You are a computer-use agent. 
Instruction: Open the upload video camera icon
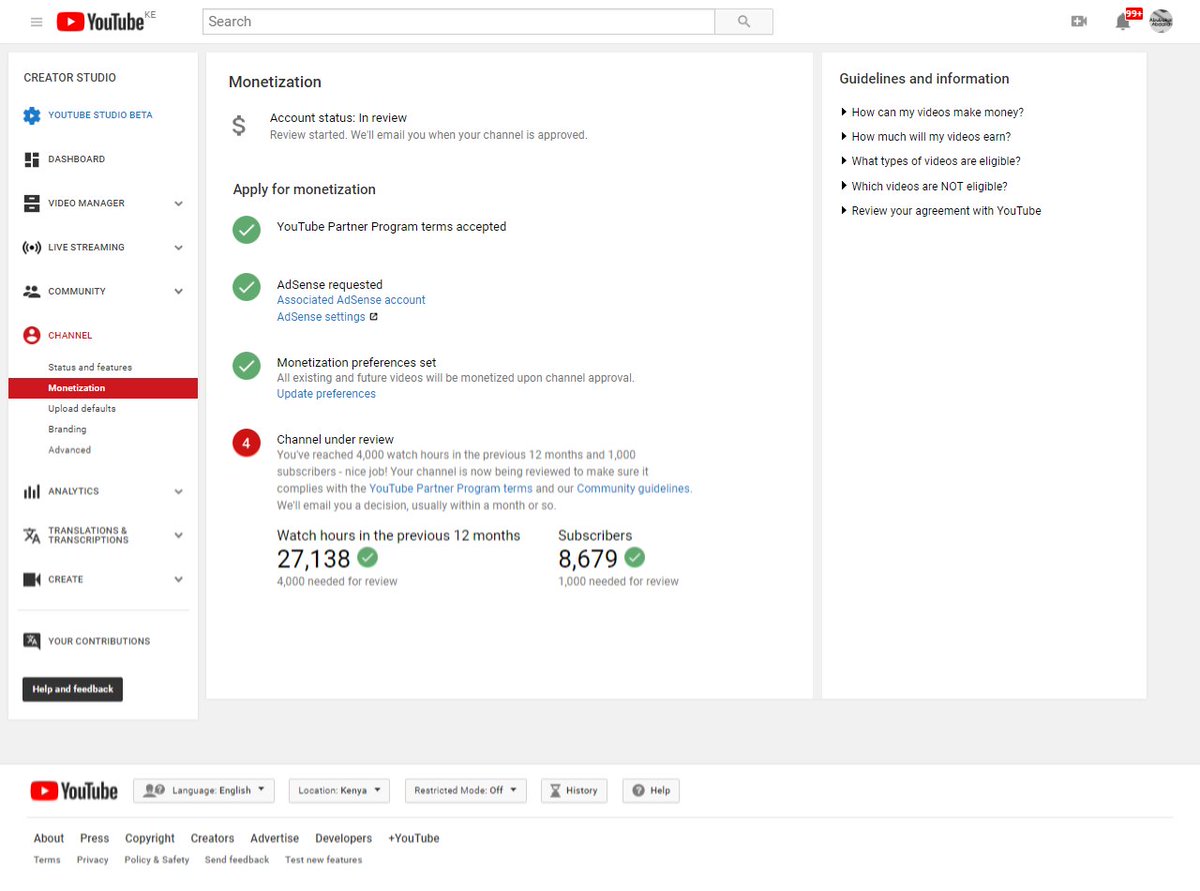(x=1079, y=21)
